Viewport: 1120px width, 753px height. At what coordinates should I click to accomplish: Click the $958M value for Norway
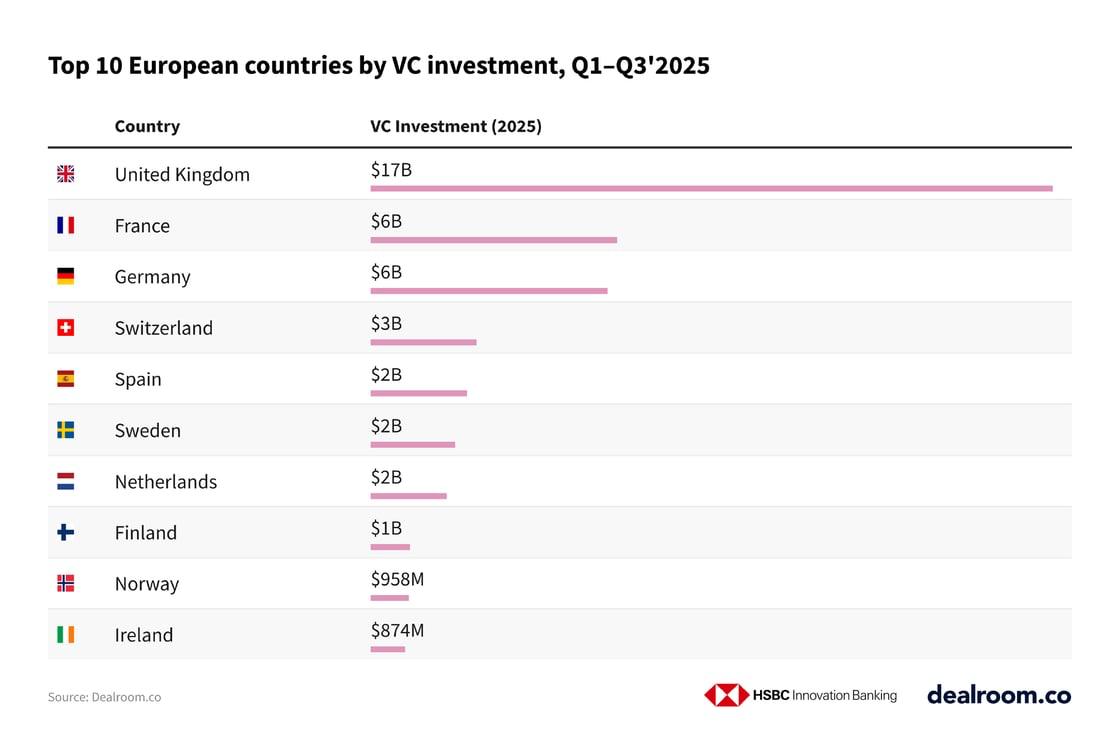tap(397, 578)
